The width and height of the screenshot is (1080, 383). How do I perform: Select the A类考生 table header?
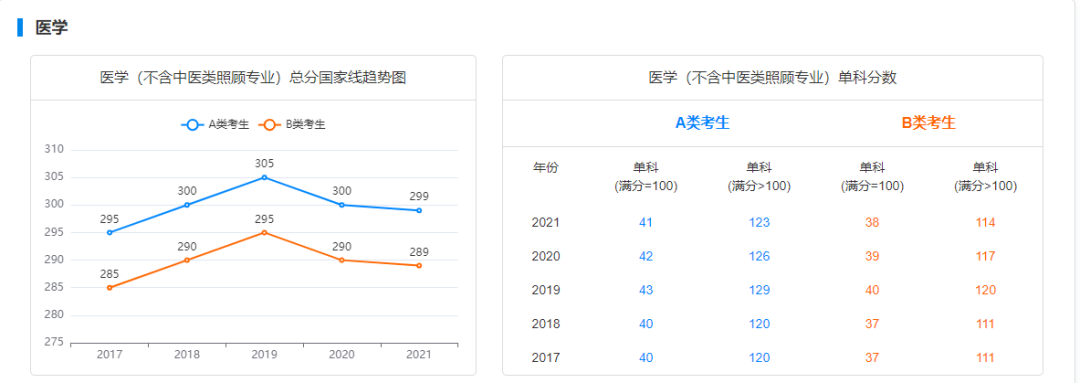pos(702,123)
